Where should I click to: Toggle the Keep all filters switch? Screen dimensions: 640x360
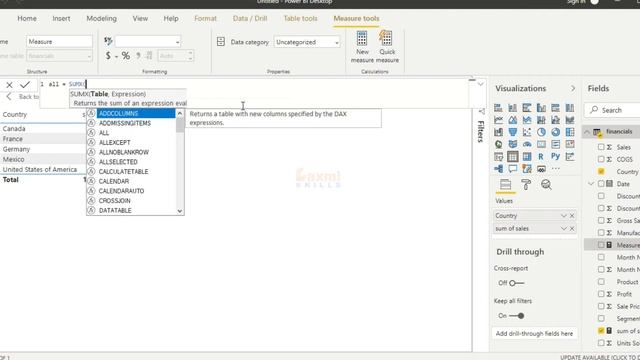click(x=516, y=316)
